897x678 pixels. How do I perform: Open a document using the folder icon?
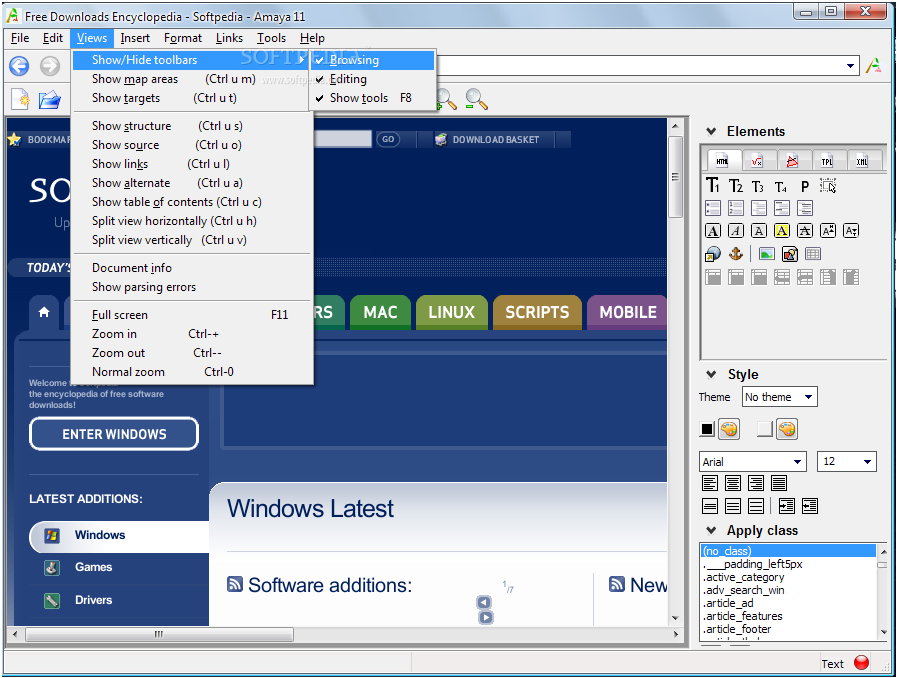pos(50,100)
